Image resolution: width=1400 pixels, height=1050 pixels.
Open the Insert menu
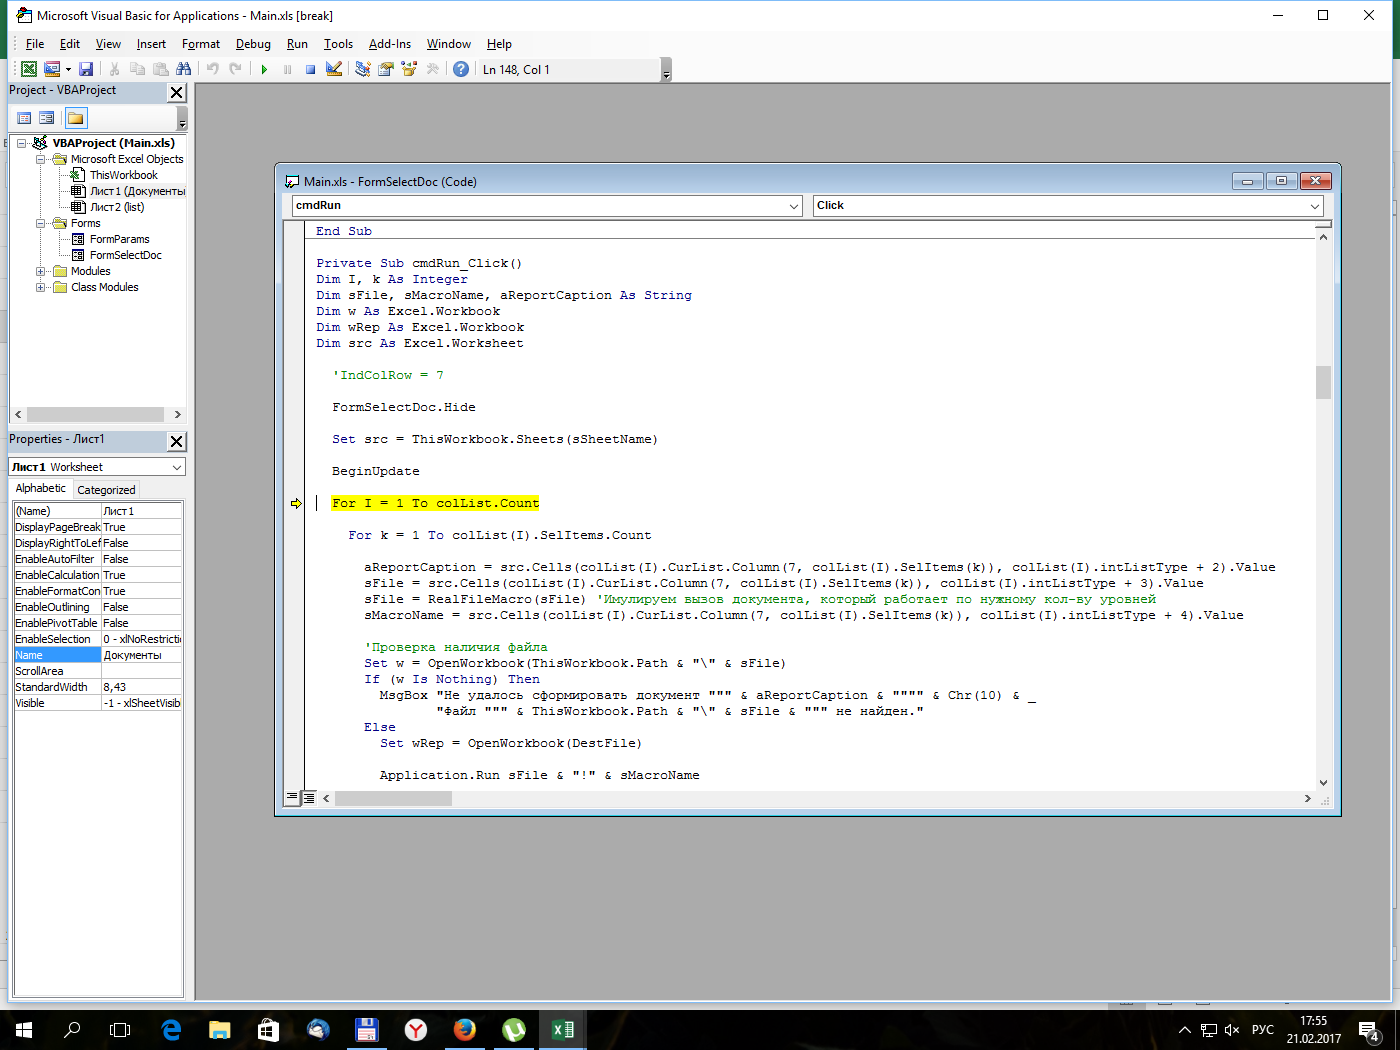(151, 44)
